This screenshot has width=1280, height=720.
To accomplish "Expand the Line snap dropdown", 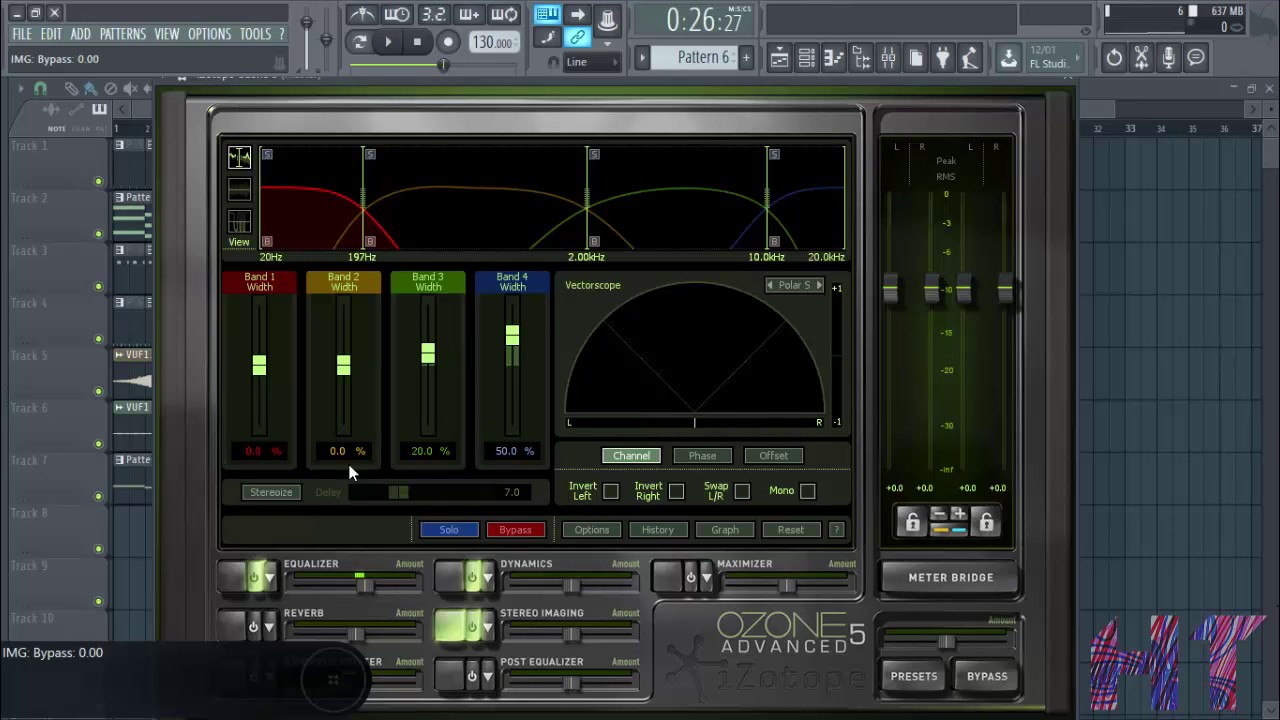I will pyautogui.click(x=590, y=62).
